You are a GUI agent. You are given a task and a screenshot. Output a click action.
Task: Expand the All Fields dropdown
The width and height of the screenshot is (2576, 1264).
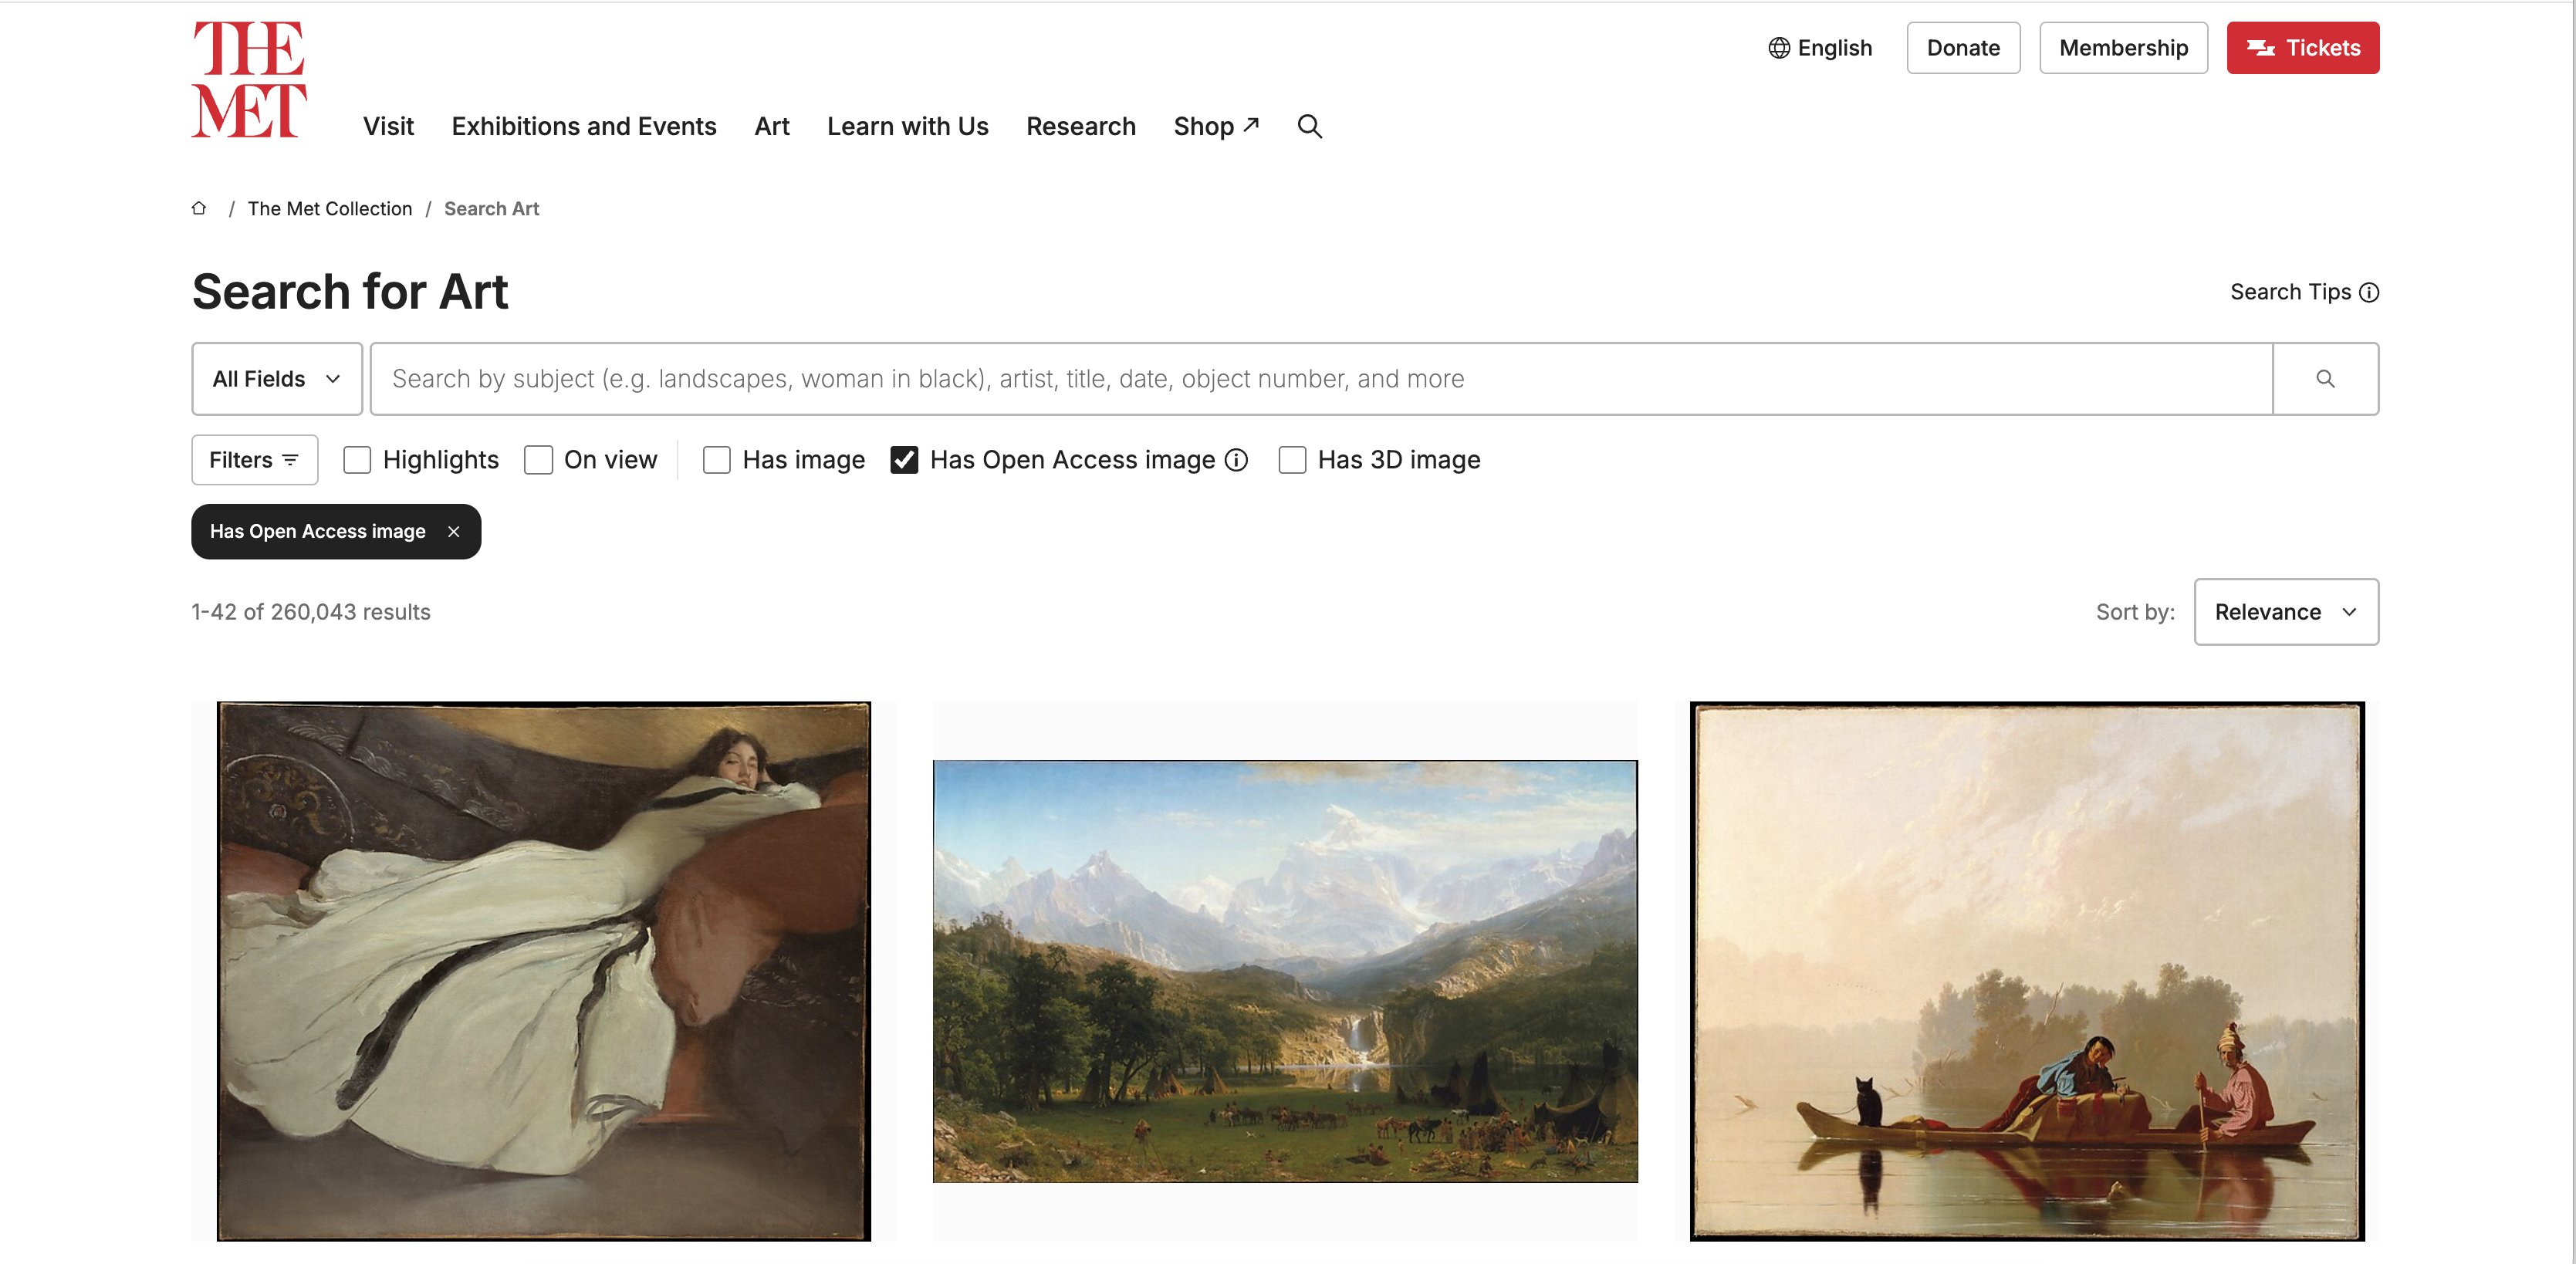pyautogui.click(x=277, y=379)
